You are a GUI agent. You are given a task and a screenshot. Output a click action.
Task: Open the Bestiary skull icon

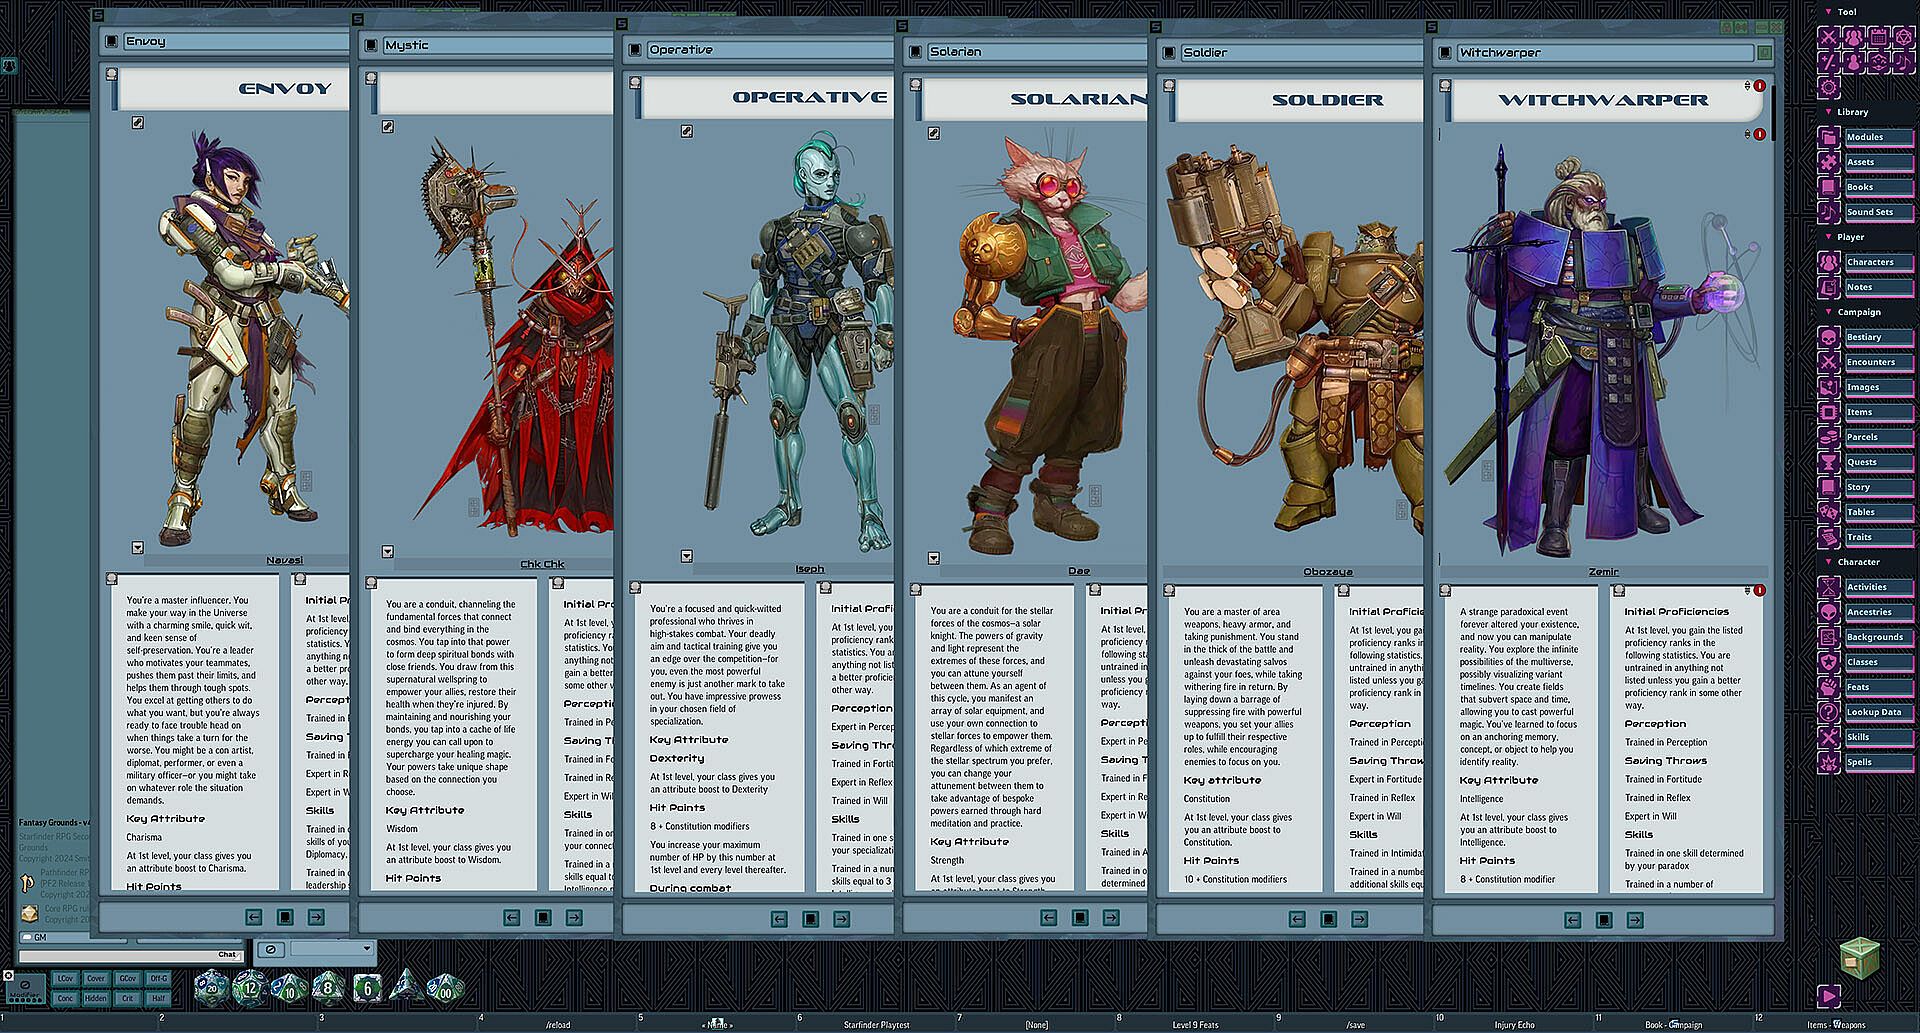tap(1829, 337)
